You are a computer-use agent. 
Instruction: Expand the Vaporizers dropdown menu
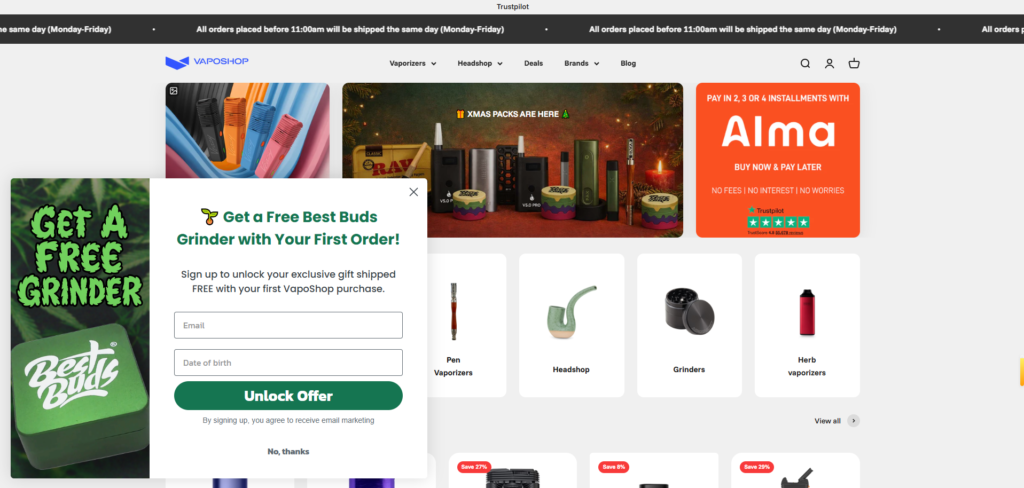point(413,63)
